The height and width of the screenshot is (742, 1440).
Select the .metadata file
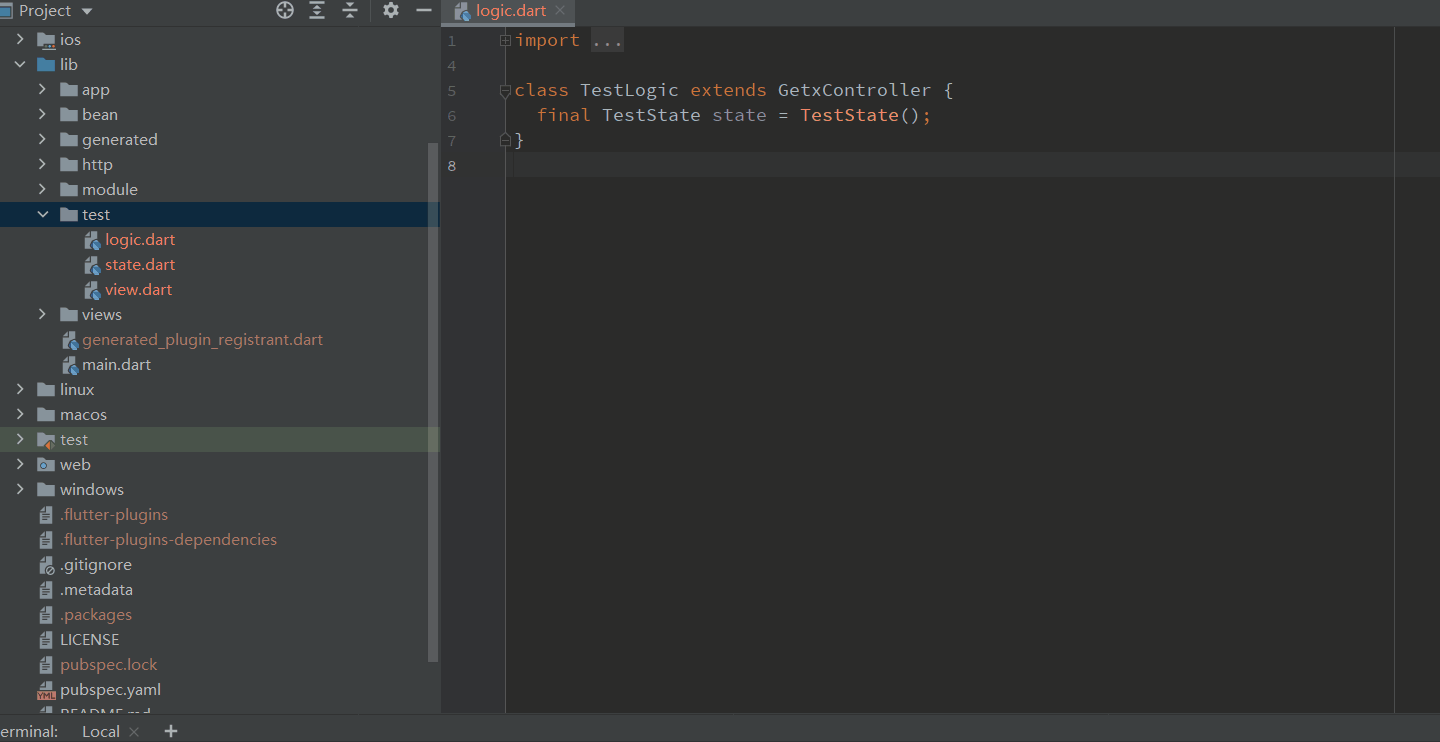(x=96, y=589)
